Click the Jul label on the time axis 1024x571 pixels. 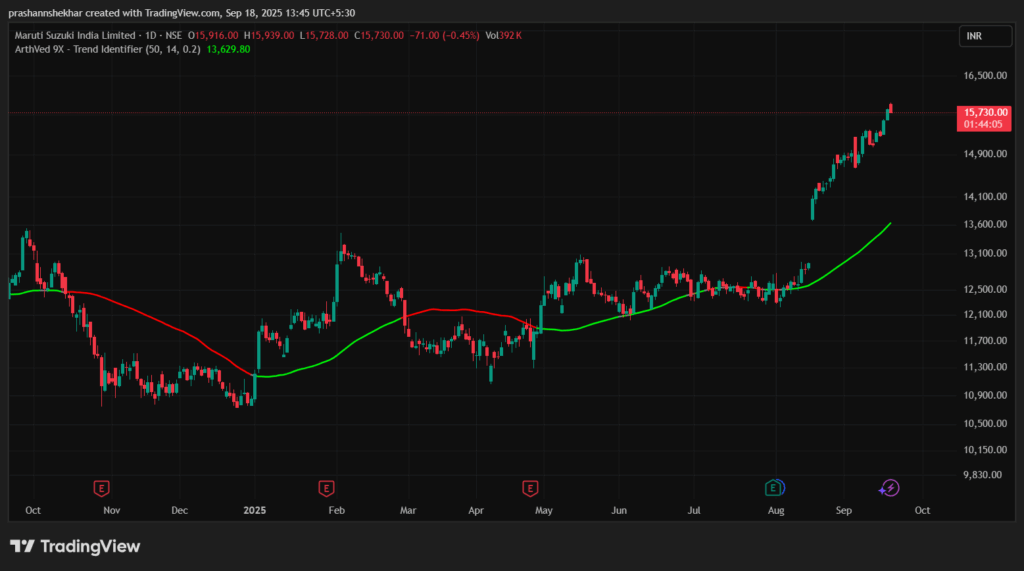695,510
